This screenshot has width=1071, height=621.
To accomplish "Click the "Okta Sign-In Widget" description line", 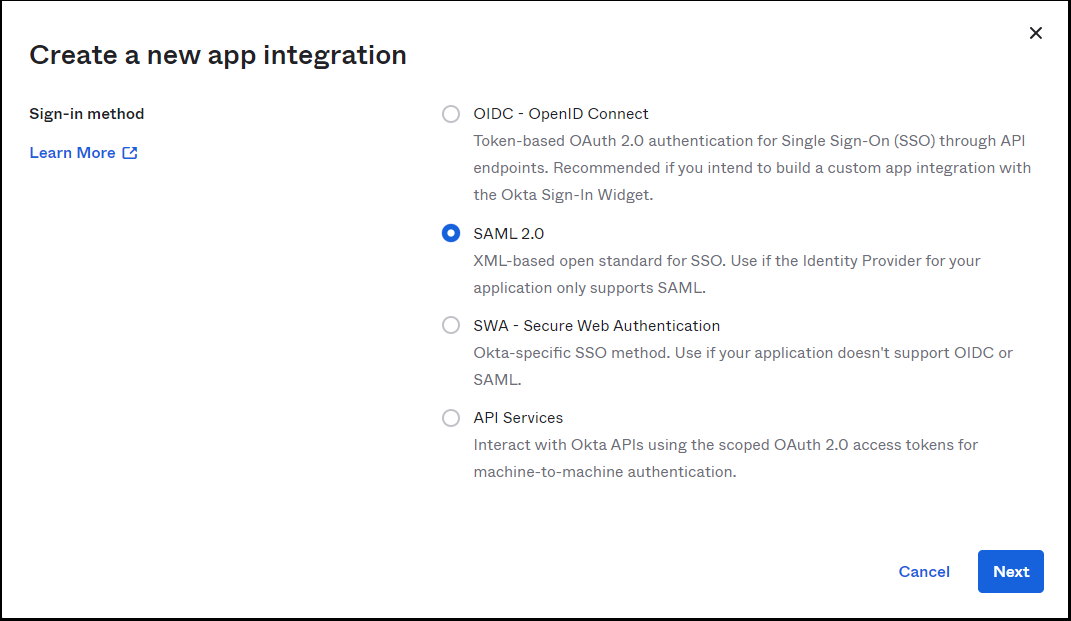I will point(563,195).
